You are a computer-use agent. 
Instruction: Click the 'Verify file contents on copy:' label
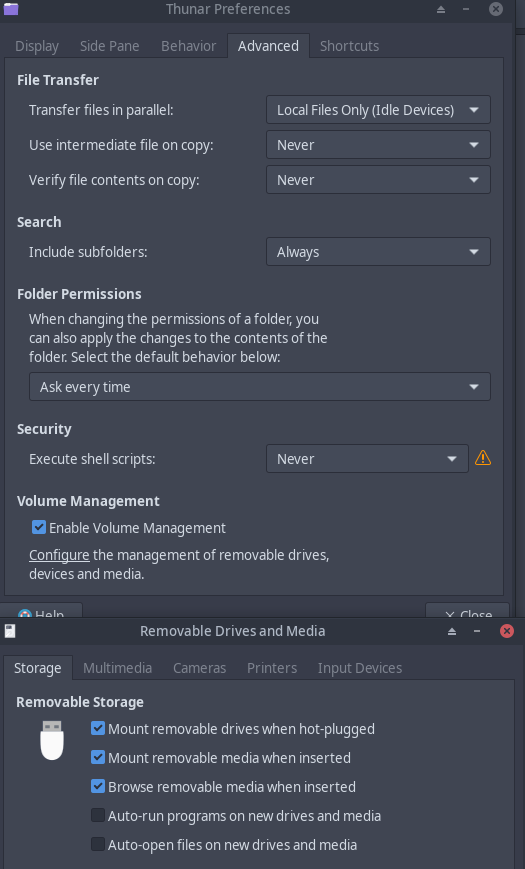point(114,180)
